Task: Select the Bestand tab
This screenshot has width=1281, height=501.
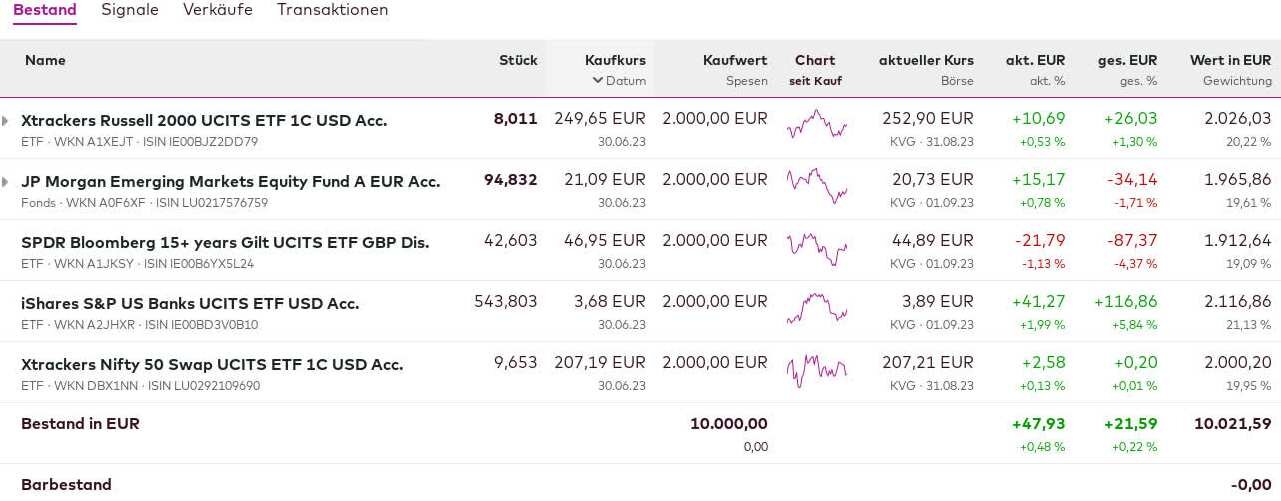Action: tap(45, 10)
